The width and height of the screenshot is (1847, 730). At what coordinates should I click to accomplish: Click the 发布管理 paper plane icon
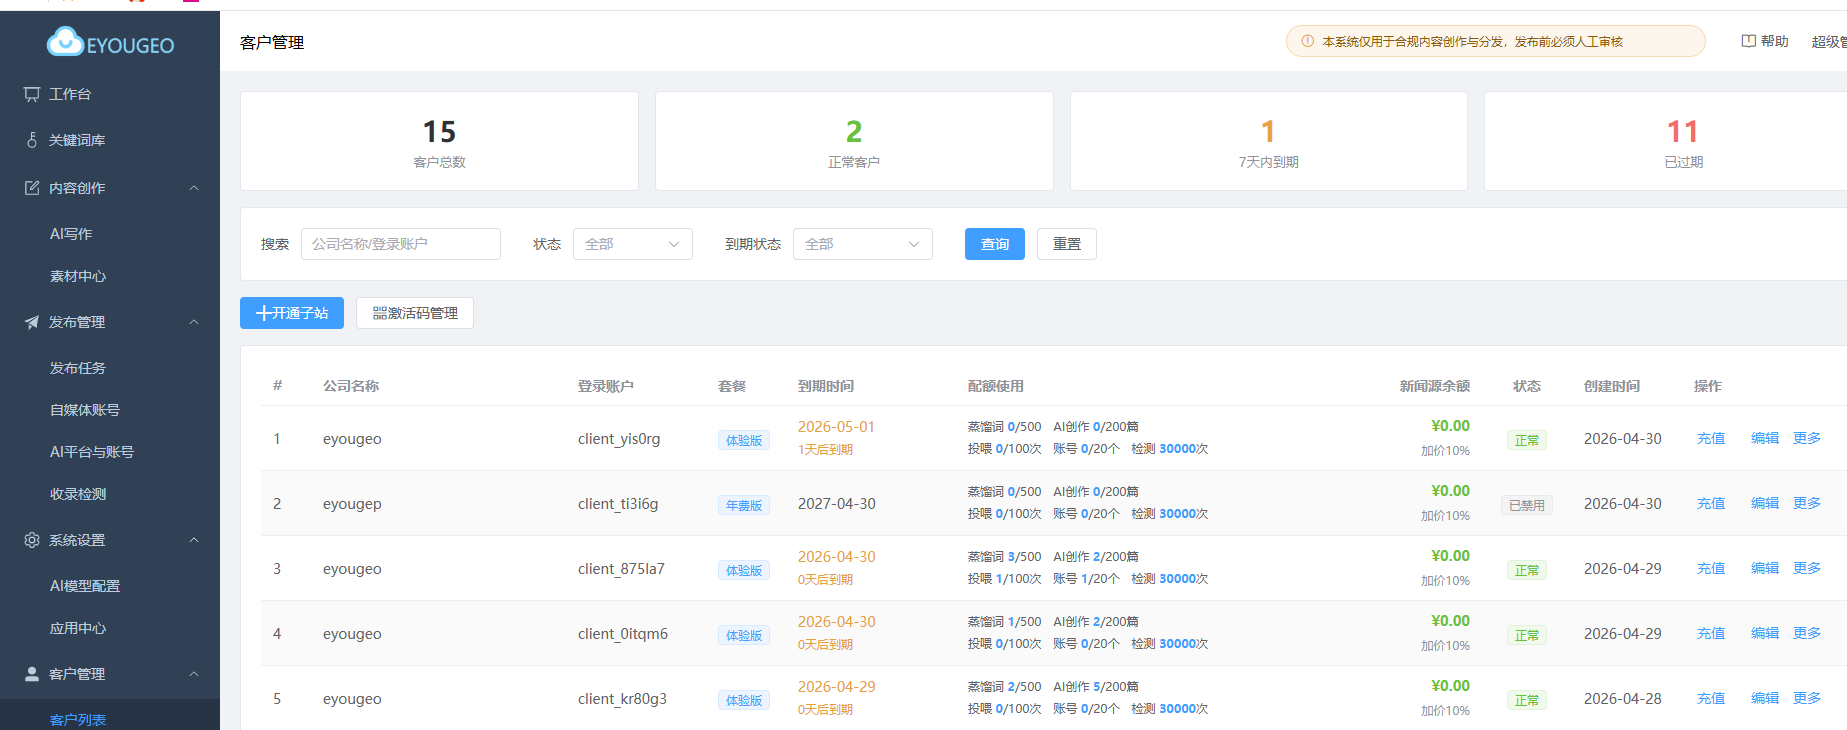point(32,322)
